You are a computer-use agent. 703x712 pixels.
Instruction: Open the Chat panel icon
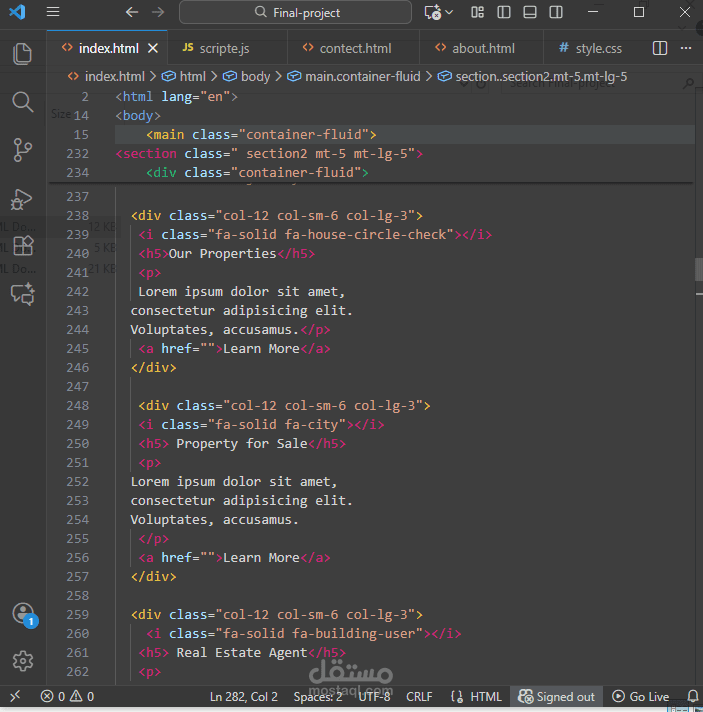pyautogui.click(x=22, y=294)
